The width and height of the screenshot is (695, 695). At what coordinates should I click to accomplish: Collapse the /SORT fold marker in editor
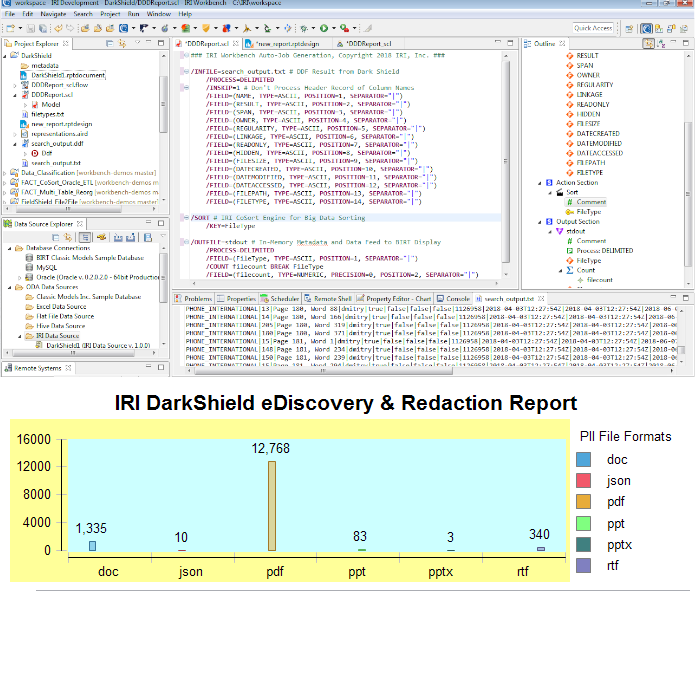point(187,218)
